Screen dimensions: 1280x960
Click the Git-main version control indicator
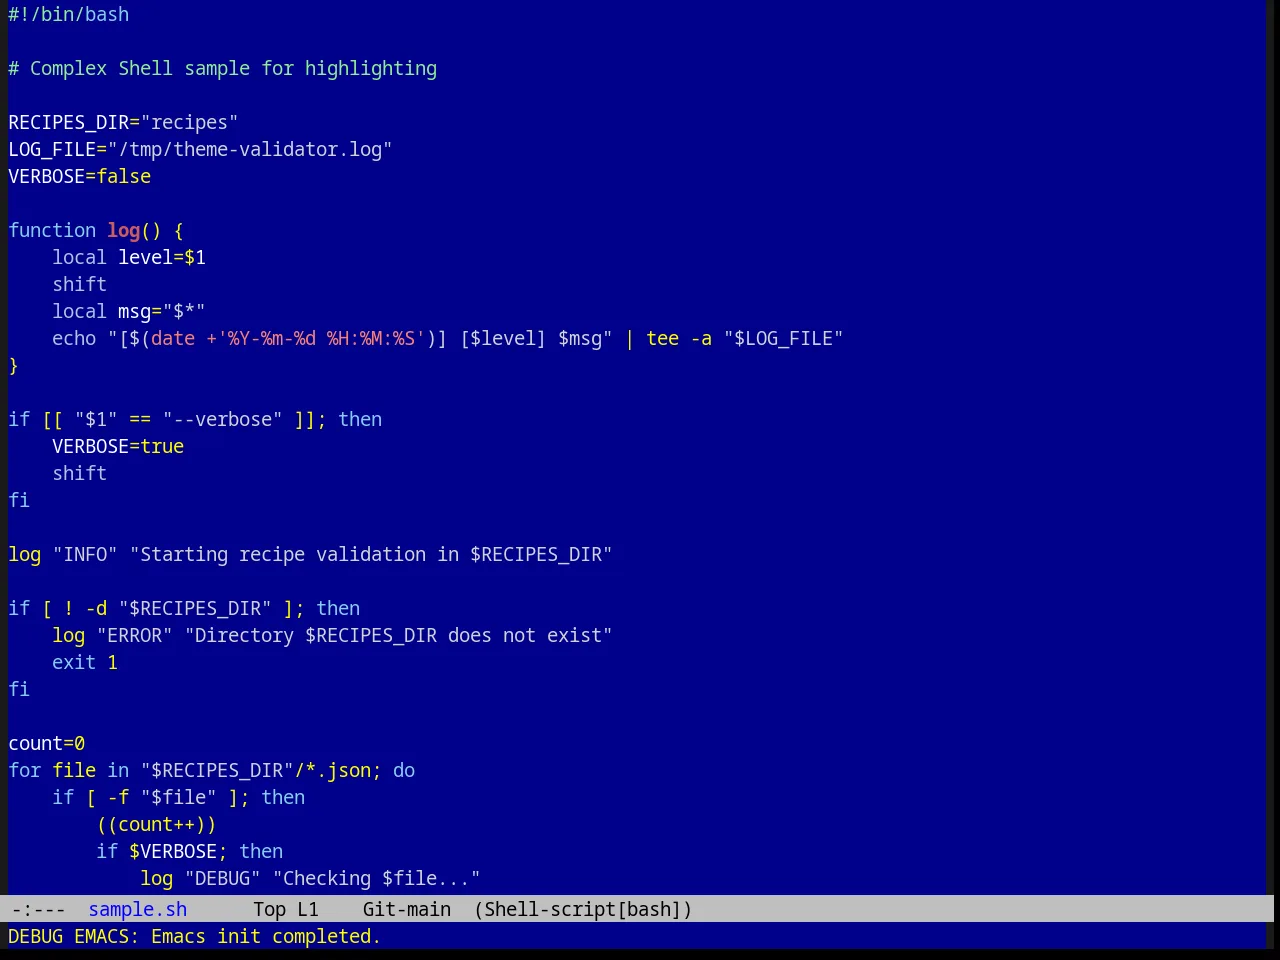(407, 909)
